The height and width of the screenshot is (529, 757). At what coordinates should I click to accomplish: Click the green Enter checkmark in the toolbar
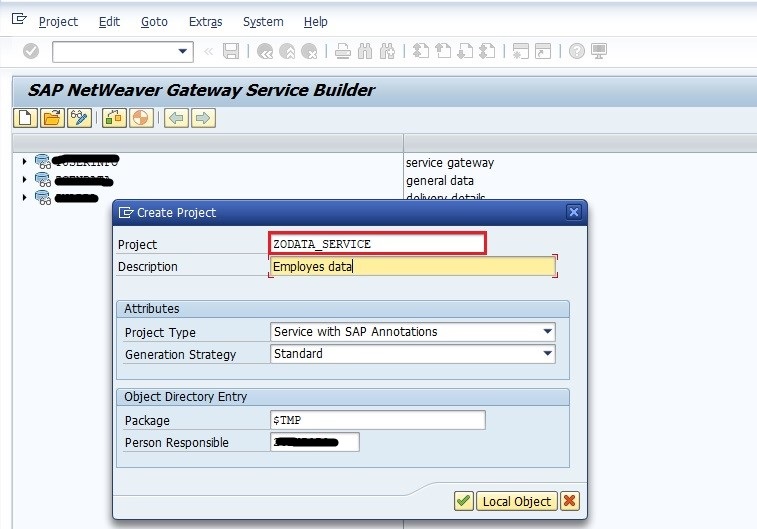point(31,51)
